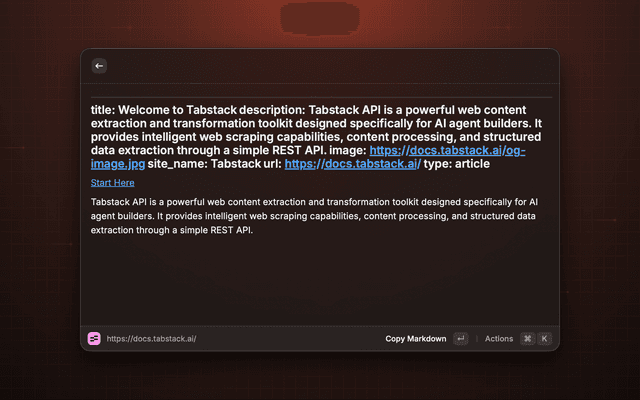Screen dimensions: 640x400
Task: Click the Command key symbol icon
Action: (527, 338)
